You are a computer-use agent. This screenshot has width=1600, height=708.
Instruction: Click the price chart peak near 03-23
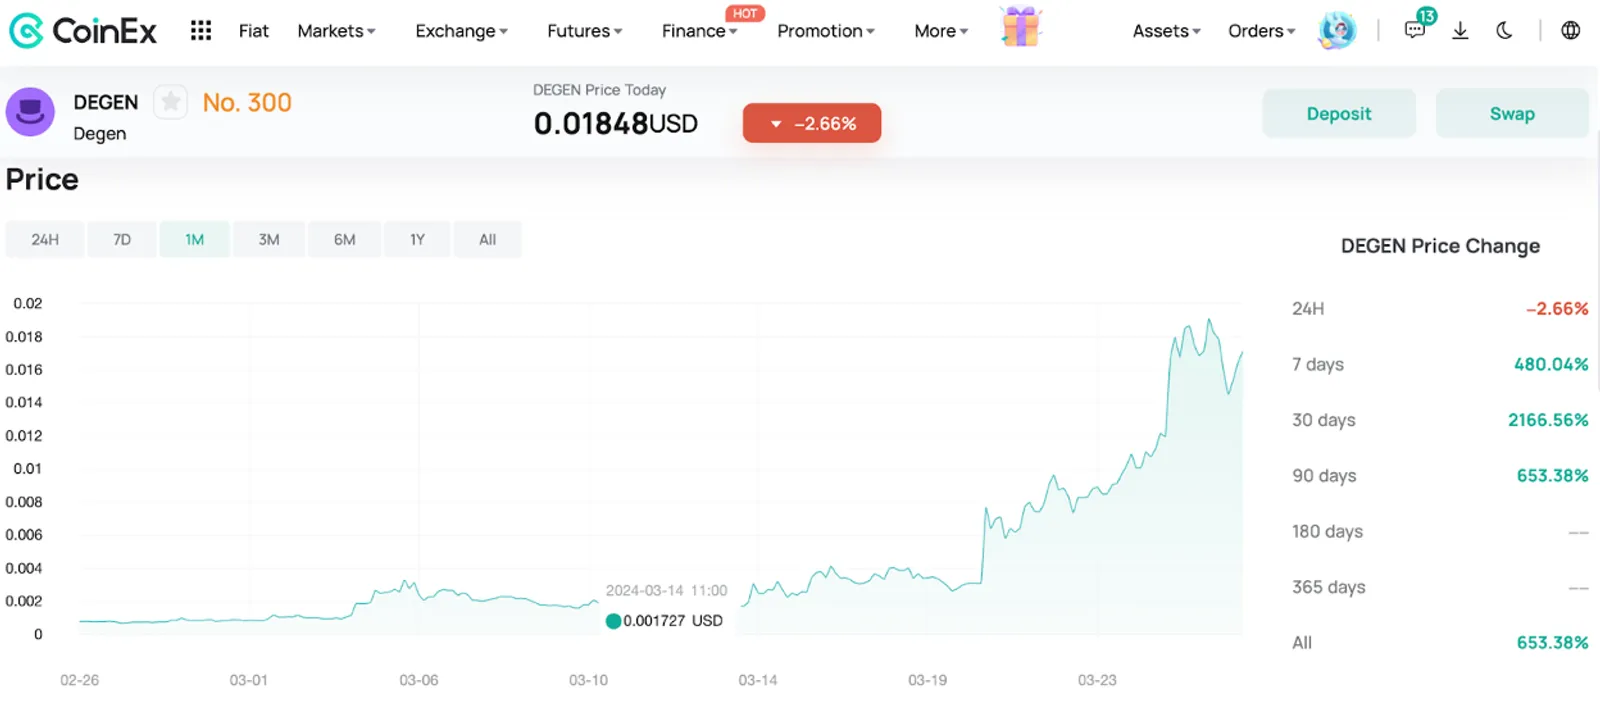tap(1209, 320)
